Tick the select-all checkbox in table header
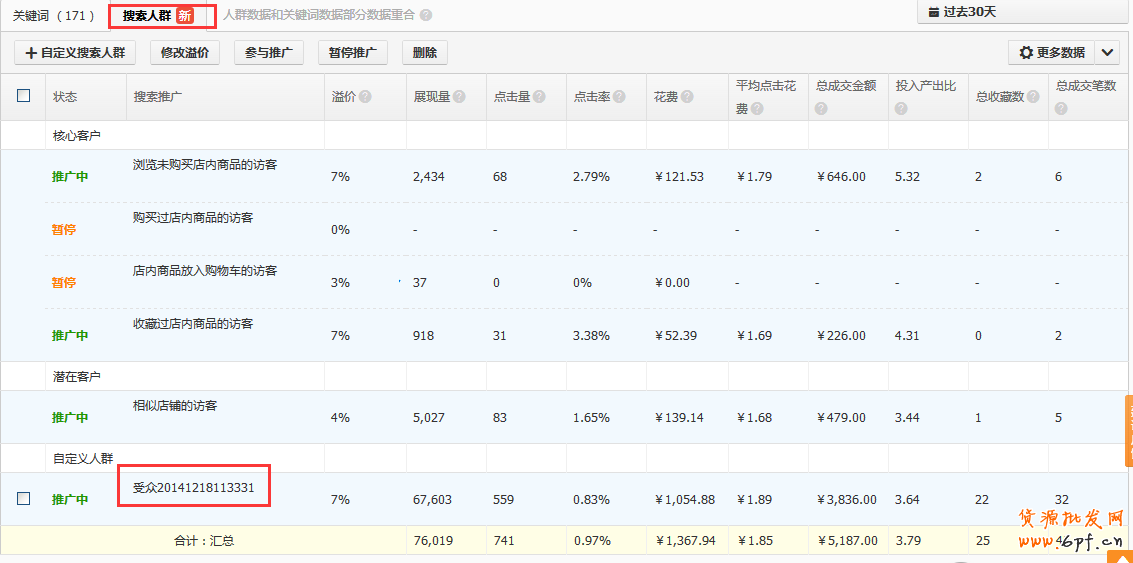The height and width of the screenshot is (563, 1133). coord(24,96)
